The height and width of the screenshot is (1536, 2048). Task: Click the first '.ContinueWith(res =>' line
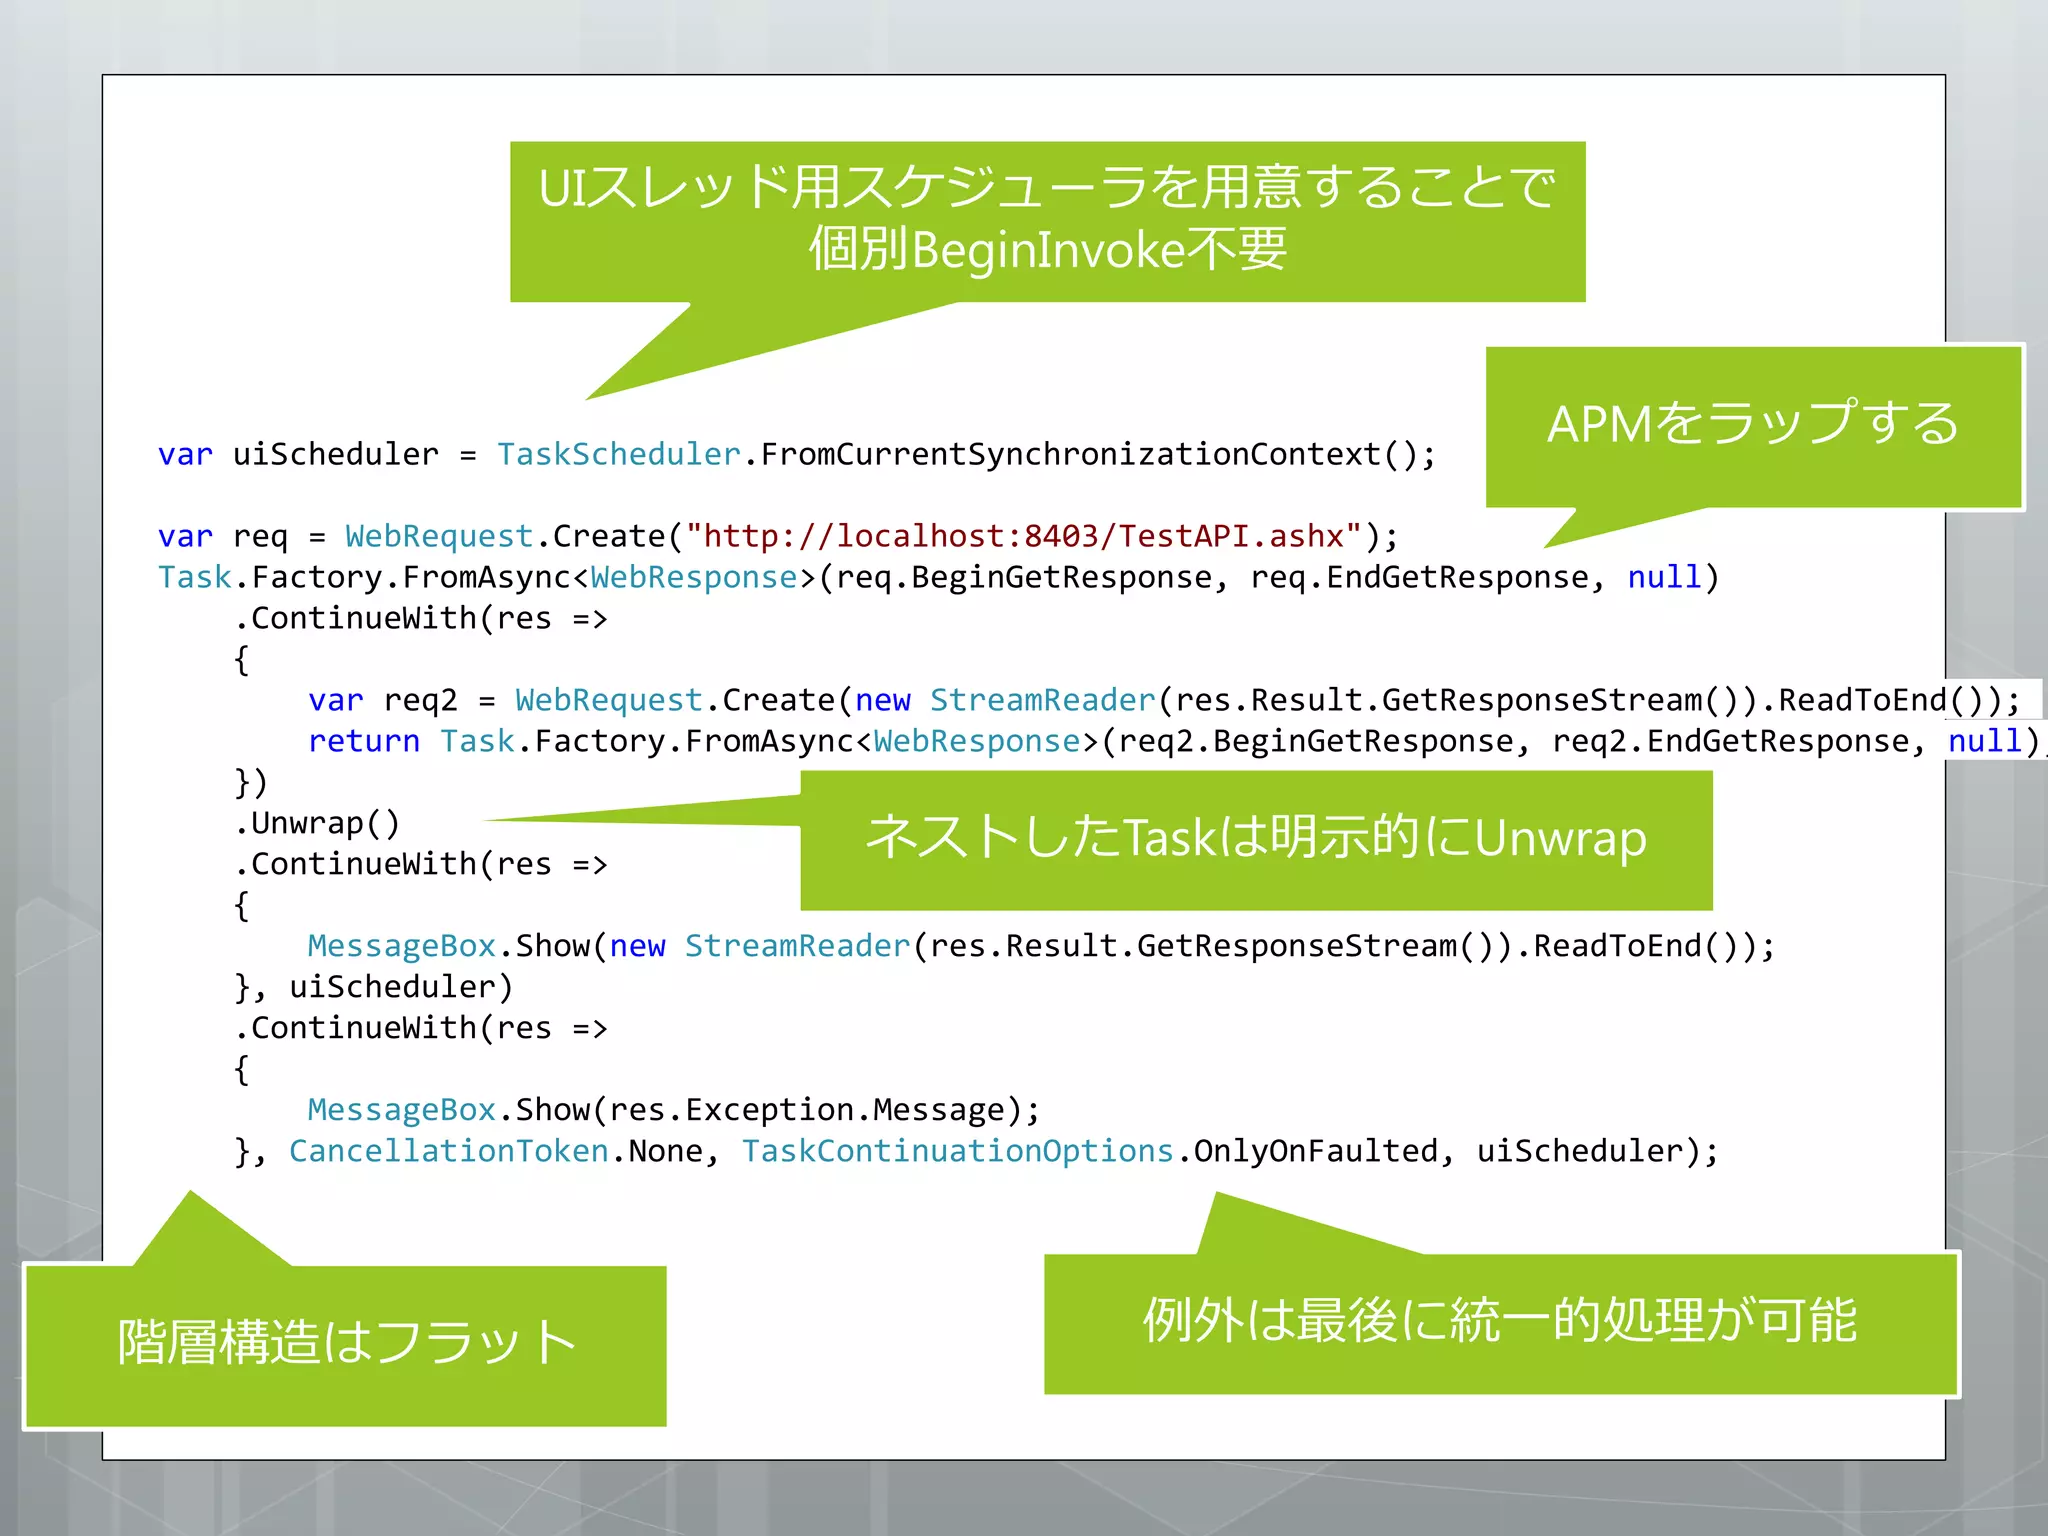tap(421, 619)
